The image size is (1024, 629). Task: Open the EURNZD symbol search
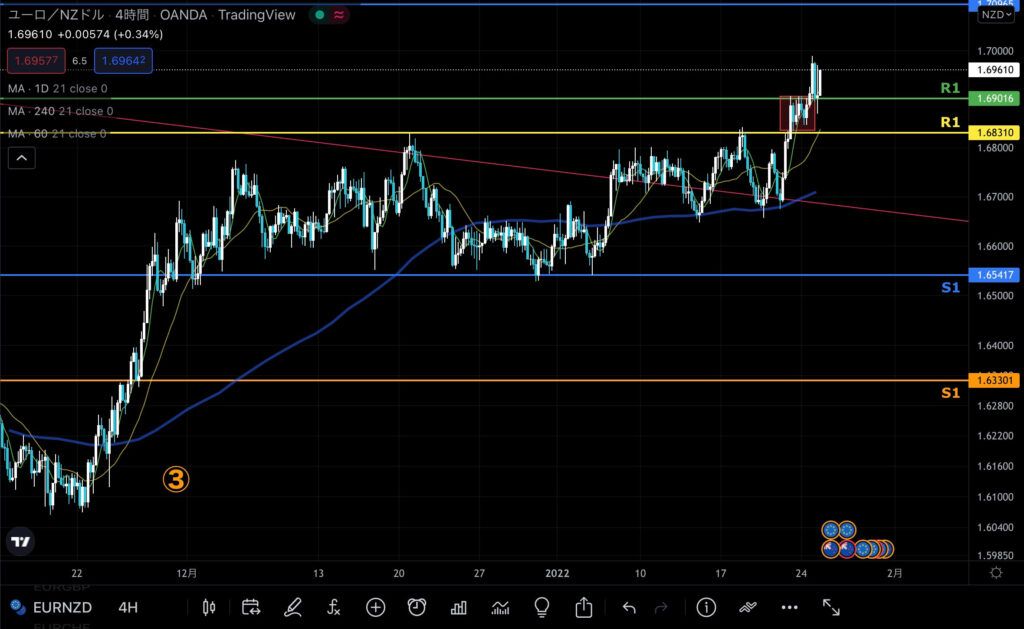coord(63,607)
